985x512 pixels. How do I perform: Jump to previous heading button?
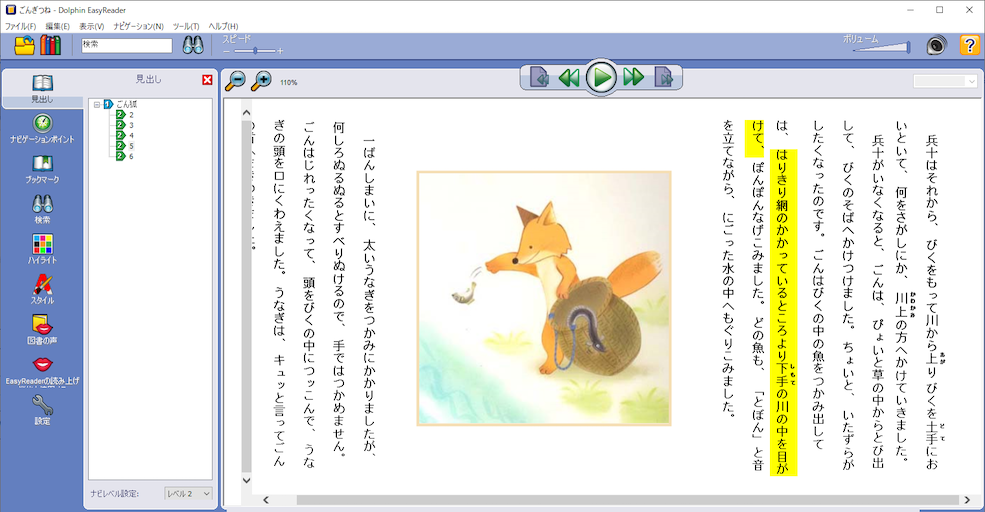tap(540, 78)
